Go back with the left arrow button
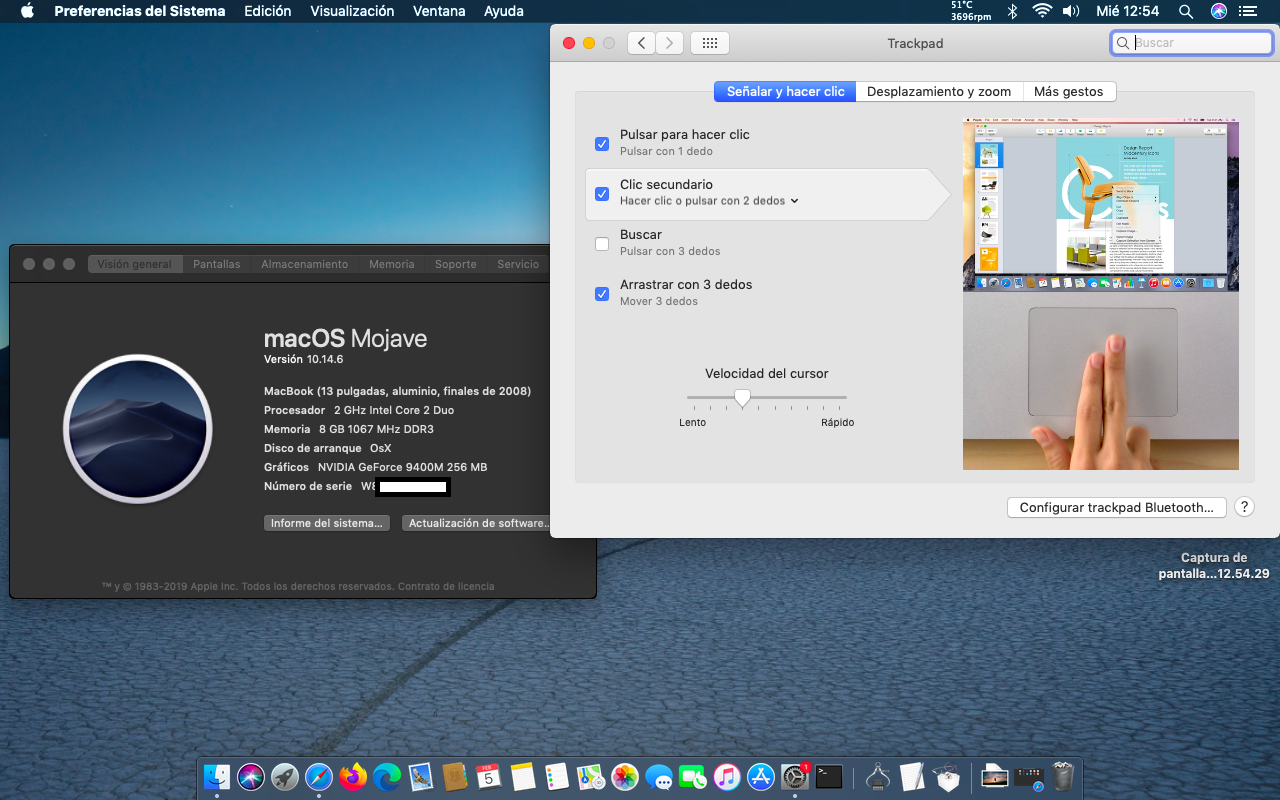The width and height of the screenshot is (1280, 800). (x=641, y=43)
